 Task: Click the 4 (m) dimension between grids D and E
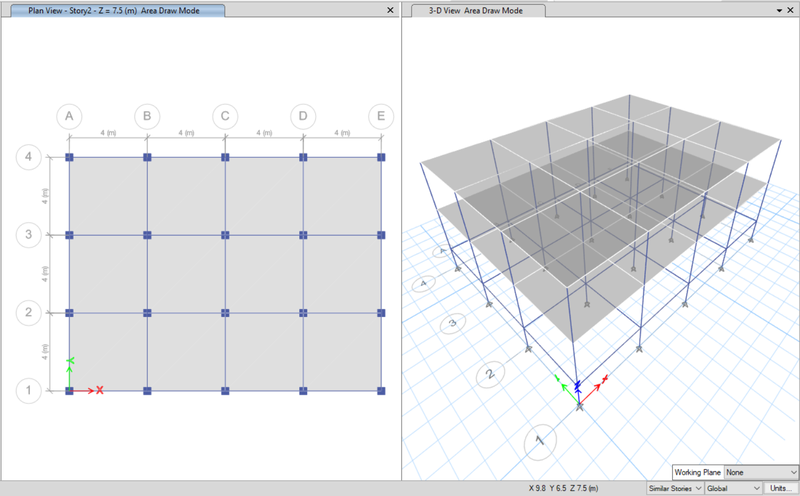(342, 133)
